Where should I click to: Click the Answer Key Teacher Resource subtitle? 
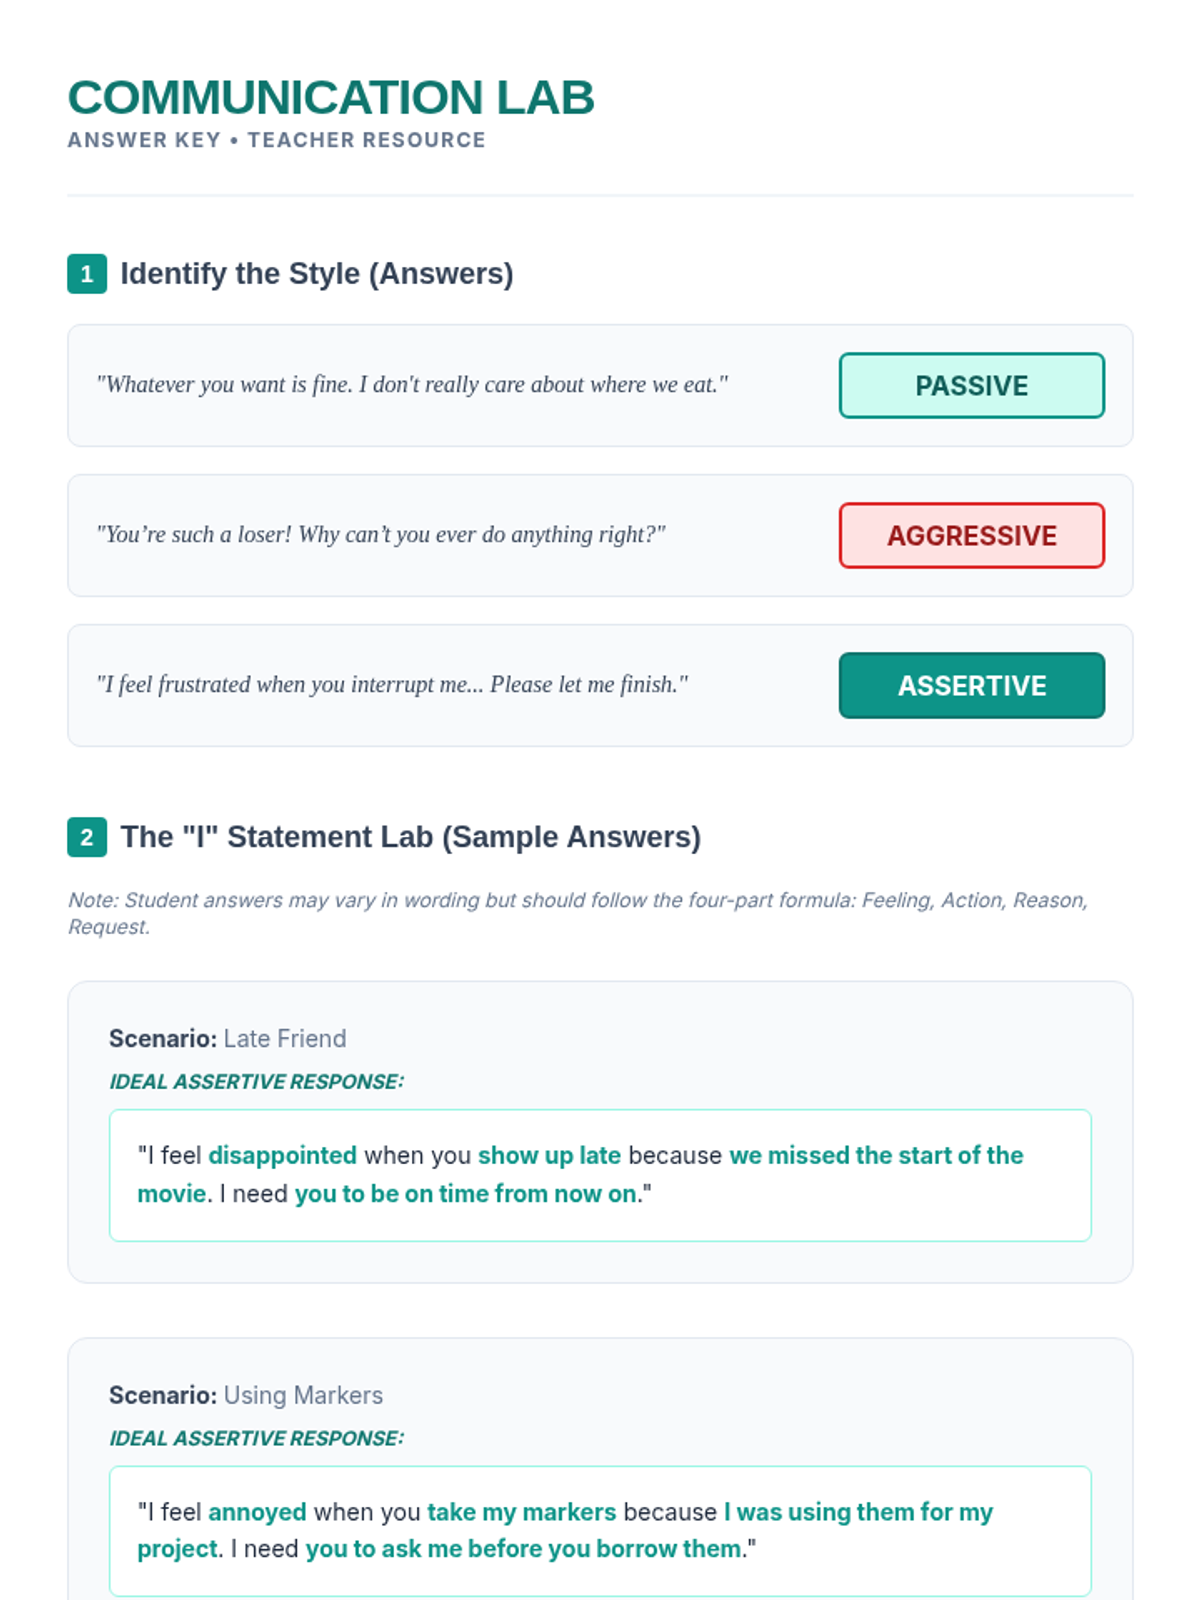tap(276, 140)
